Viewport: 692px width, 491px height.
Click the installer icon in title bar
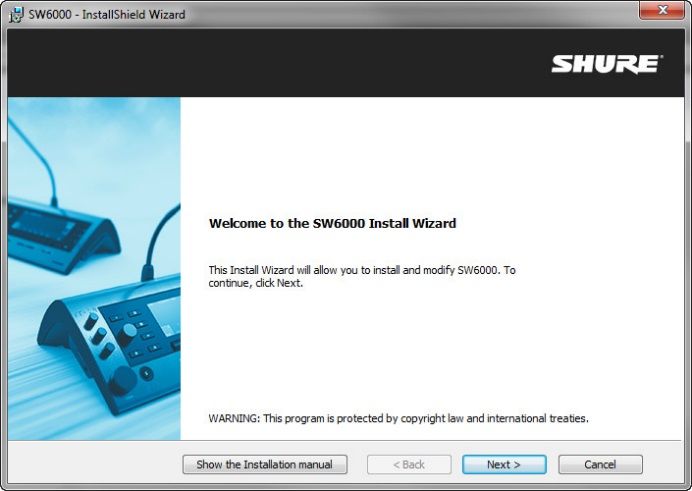pos(16,15)
